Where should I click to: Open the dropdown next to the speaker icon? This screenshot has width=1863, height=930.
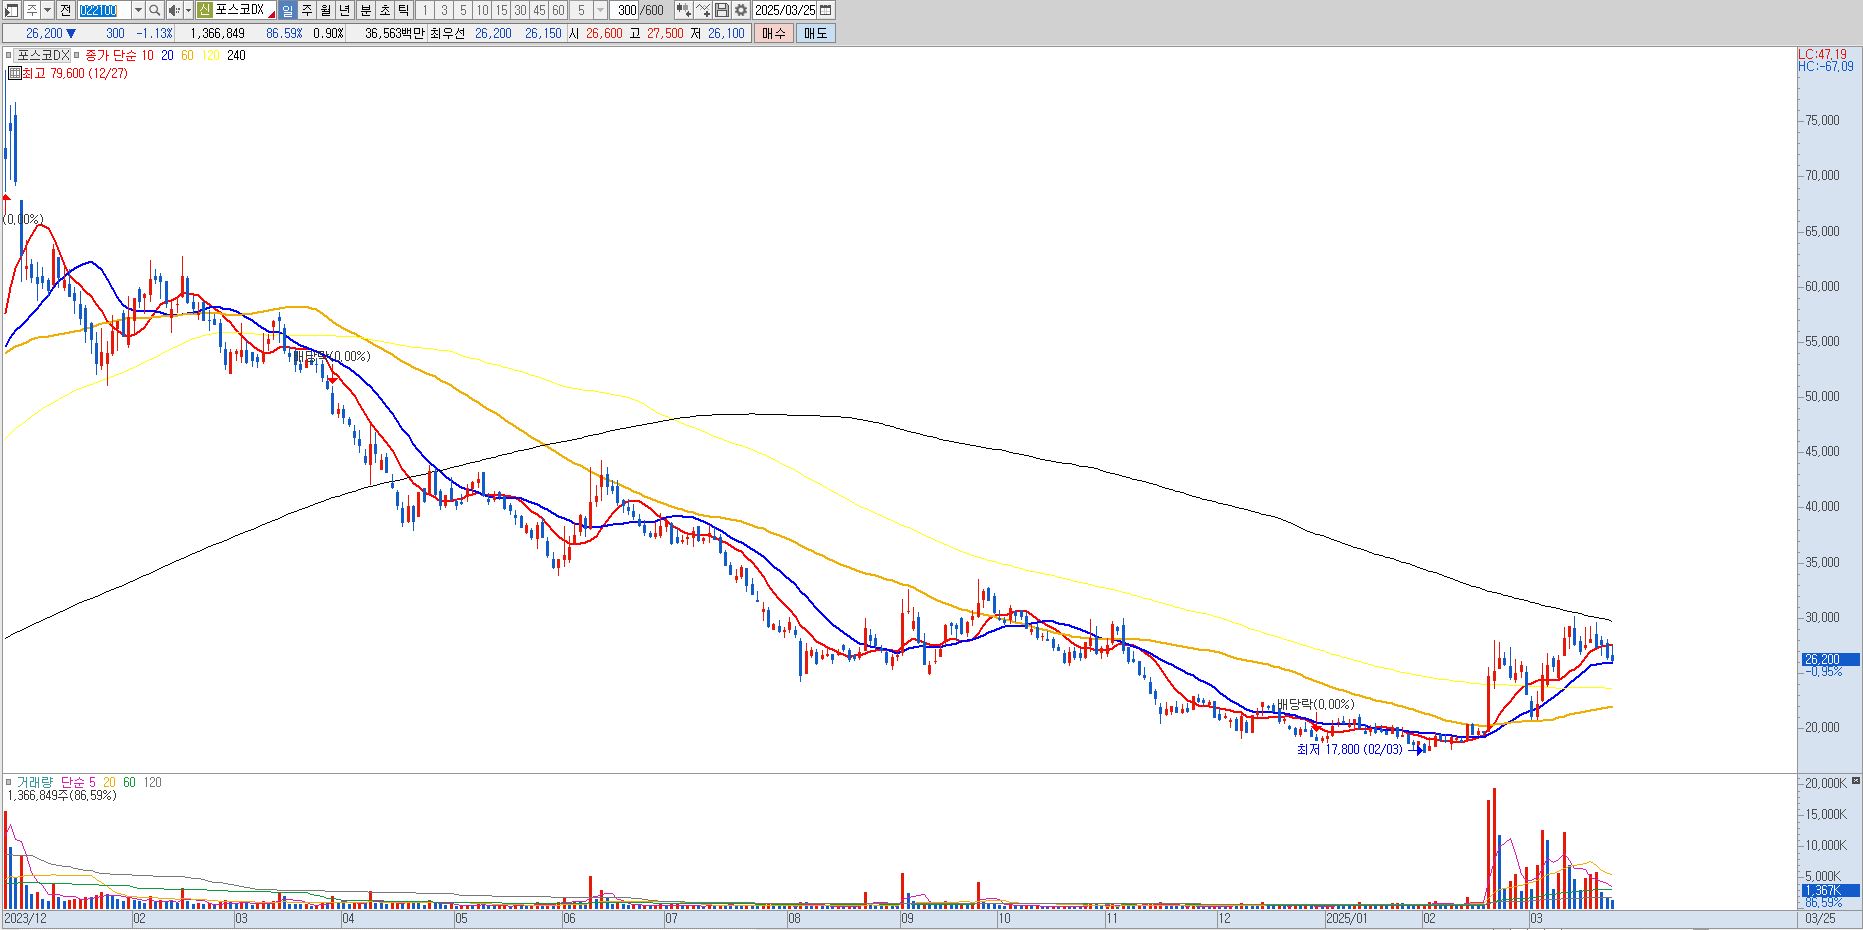point(188,10)
